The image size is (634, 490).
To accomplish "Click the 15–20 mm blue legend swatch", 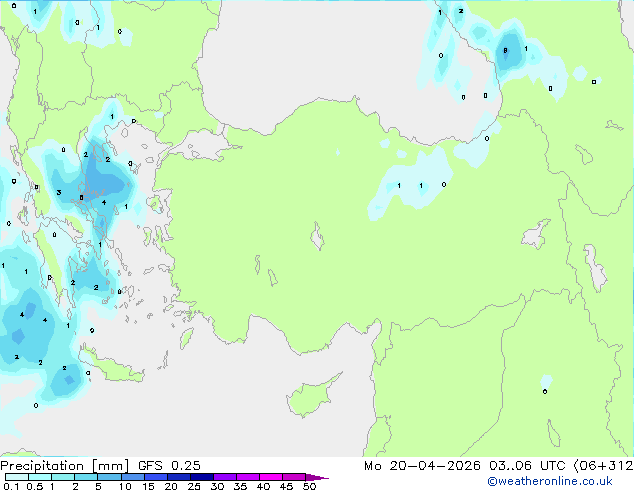I will pos(156,477).
